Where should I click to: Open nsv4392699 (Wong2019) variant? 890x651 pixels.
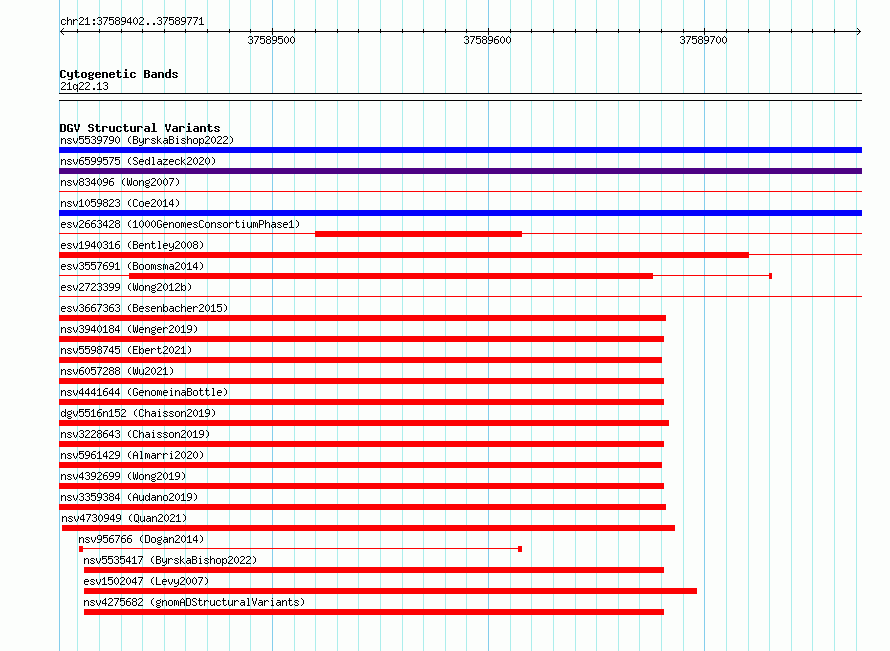pyautogui.click(x=123, y=476)
